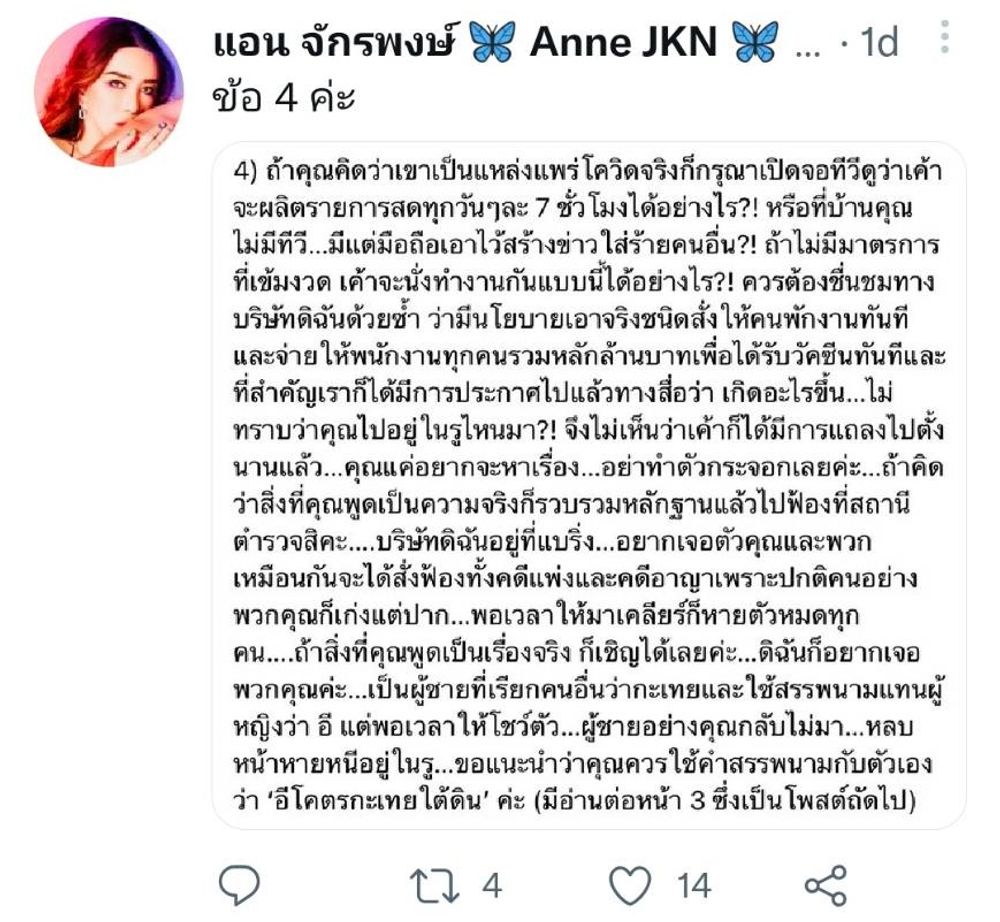1000x922 pixels.
Task: View the retweet count 4
Action: pyautogui.click(x=492, y=886)
